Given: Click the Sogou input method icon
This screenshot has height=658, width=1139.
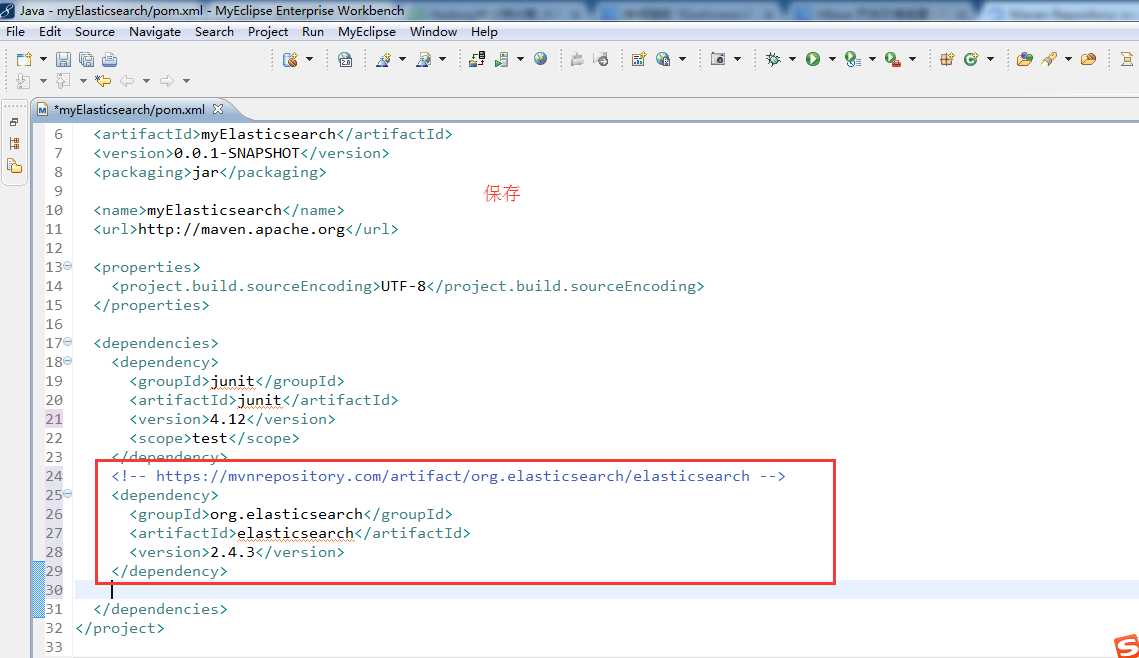Looking at the screenshot, I should point(1126,646).
